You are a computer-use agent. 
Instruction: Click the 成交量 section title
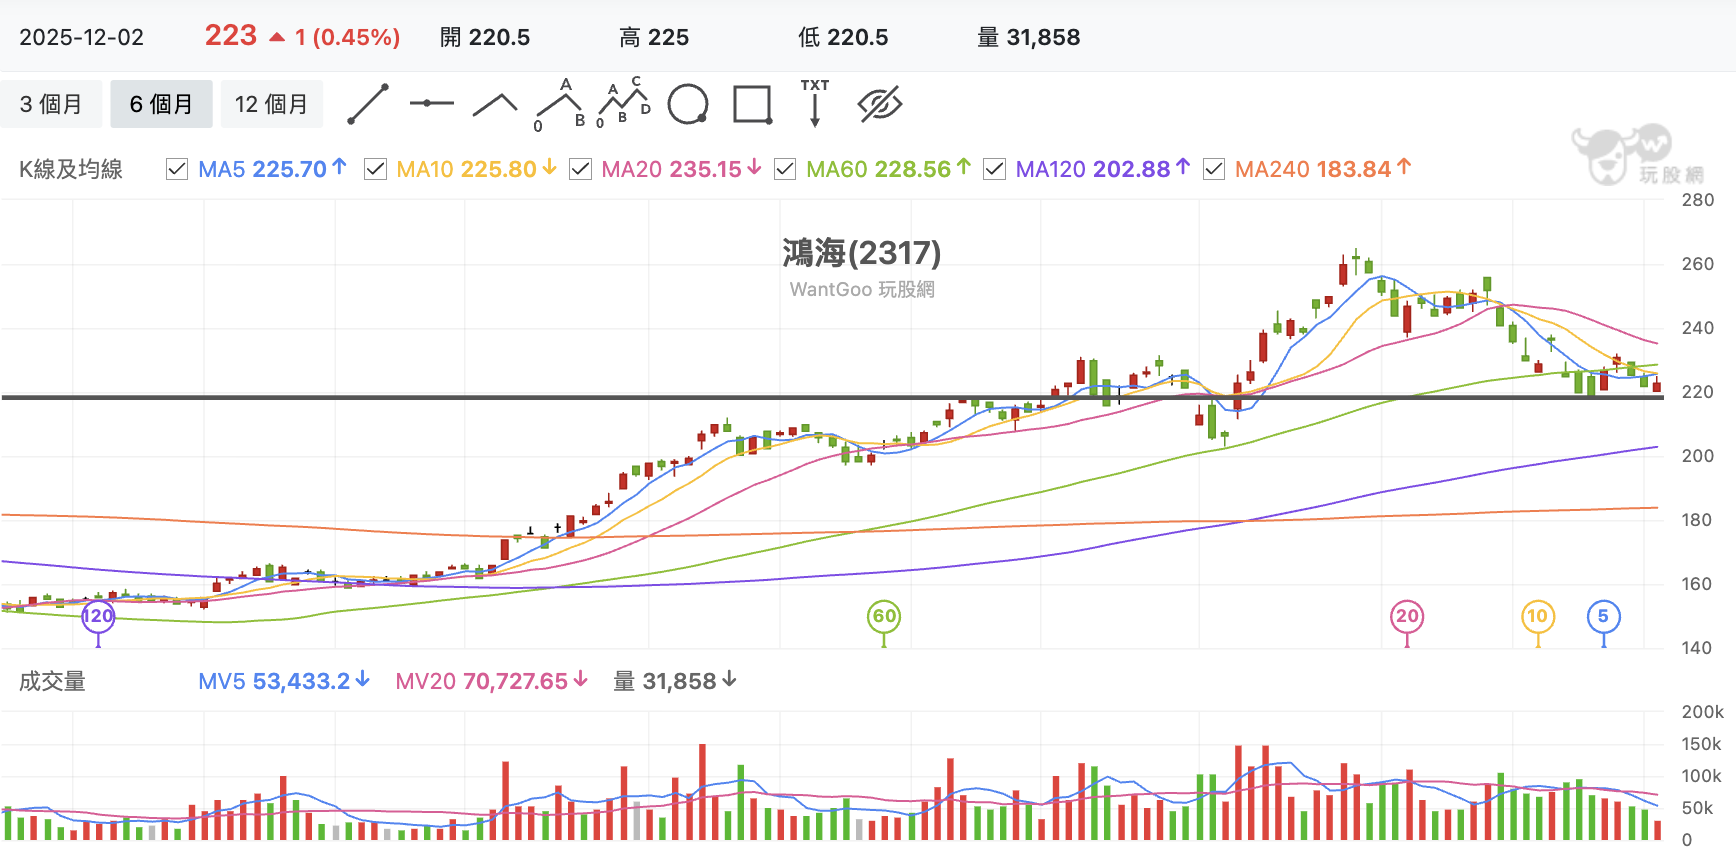pos(53,681)
